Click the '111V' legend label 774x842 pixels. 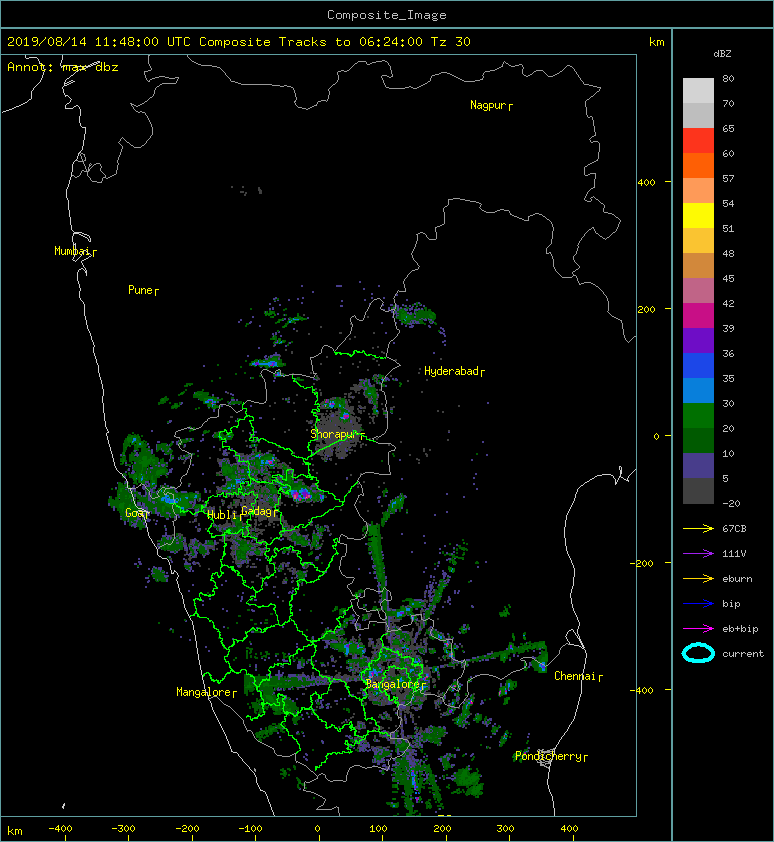tap(734, 553)
